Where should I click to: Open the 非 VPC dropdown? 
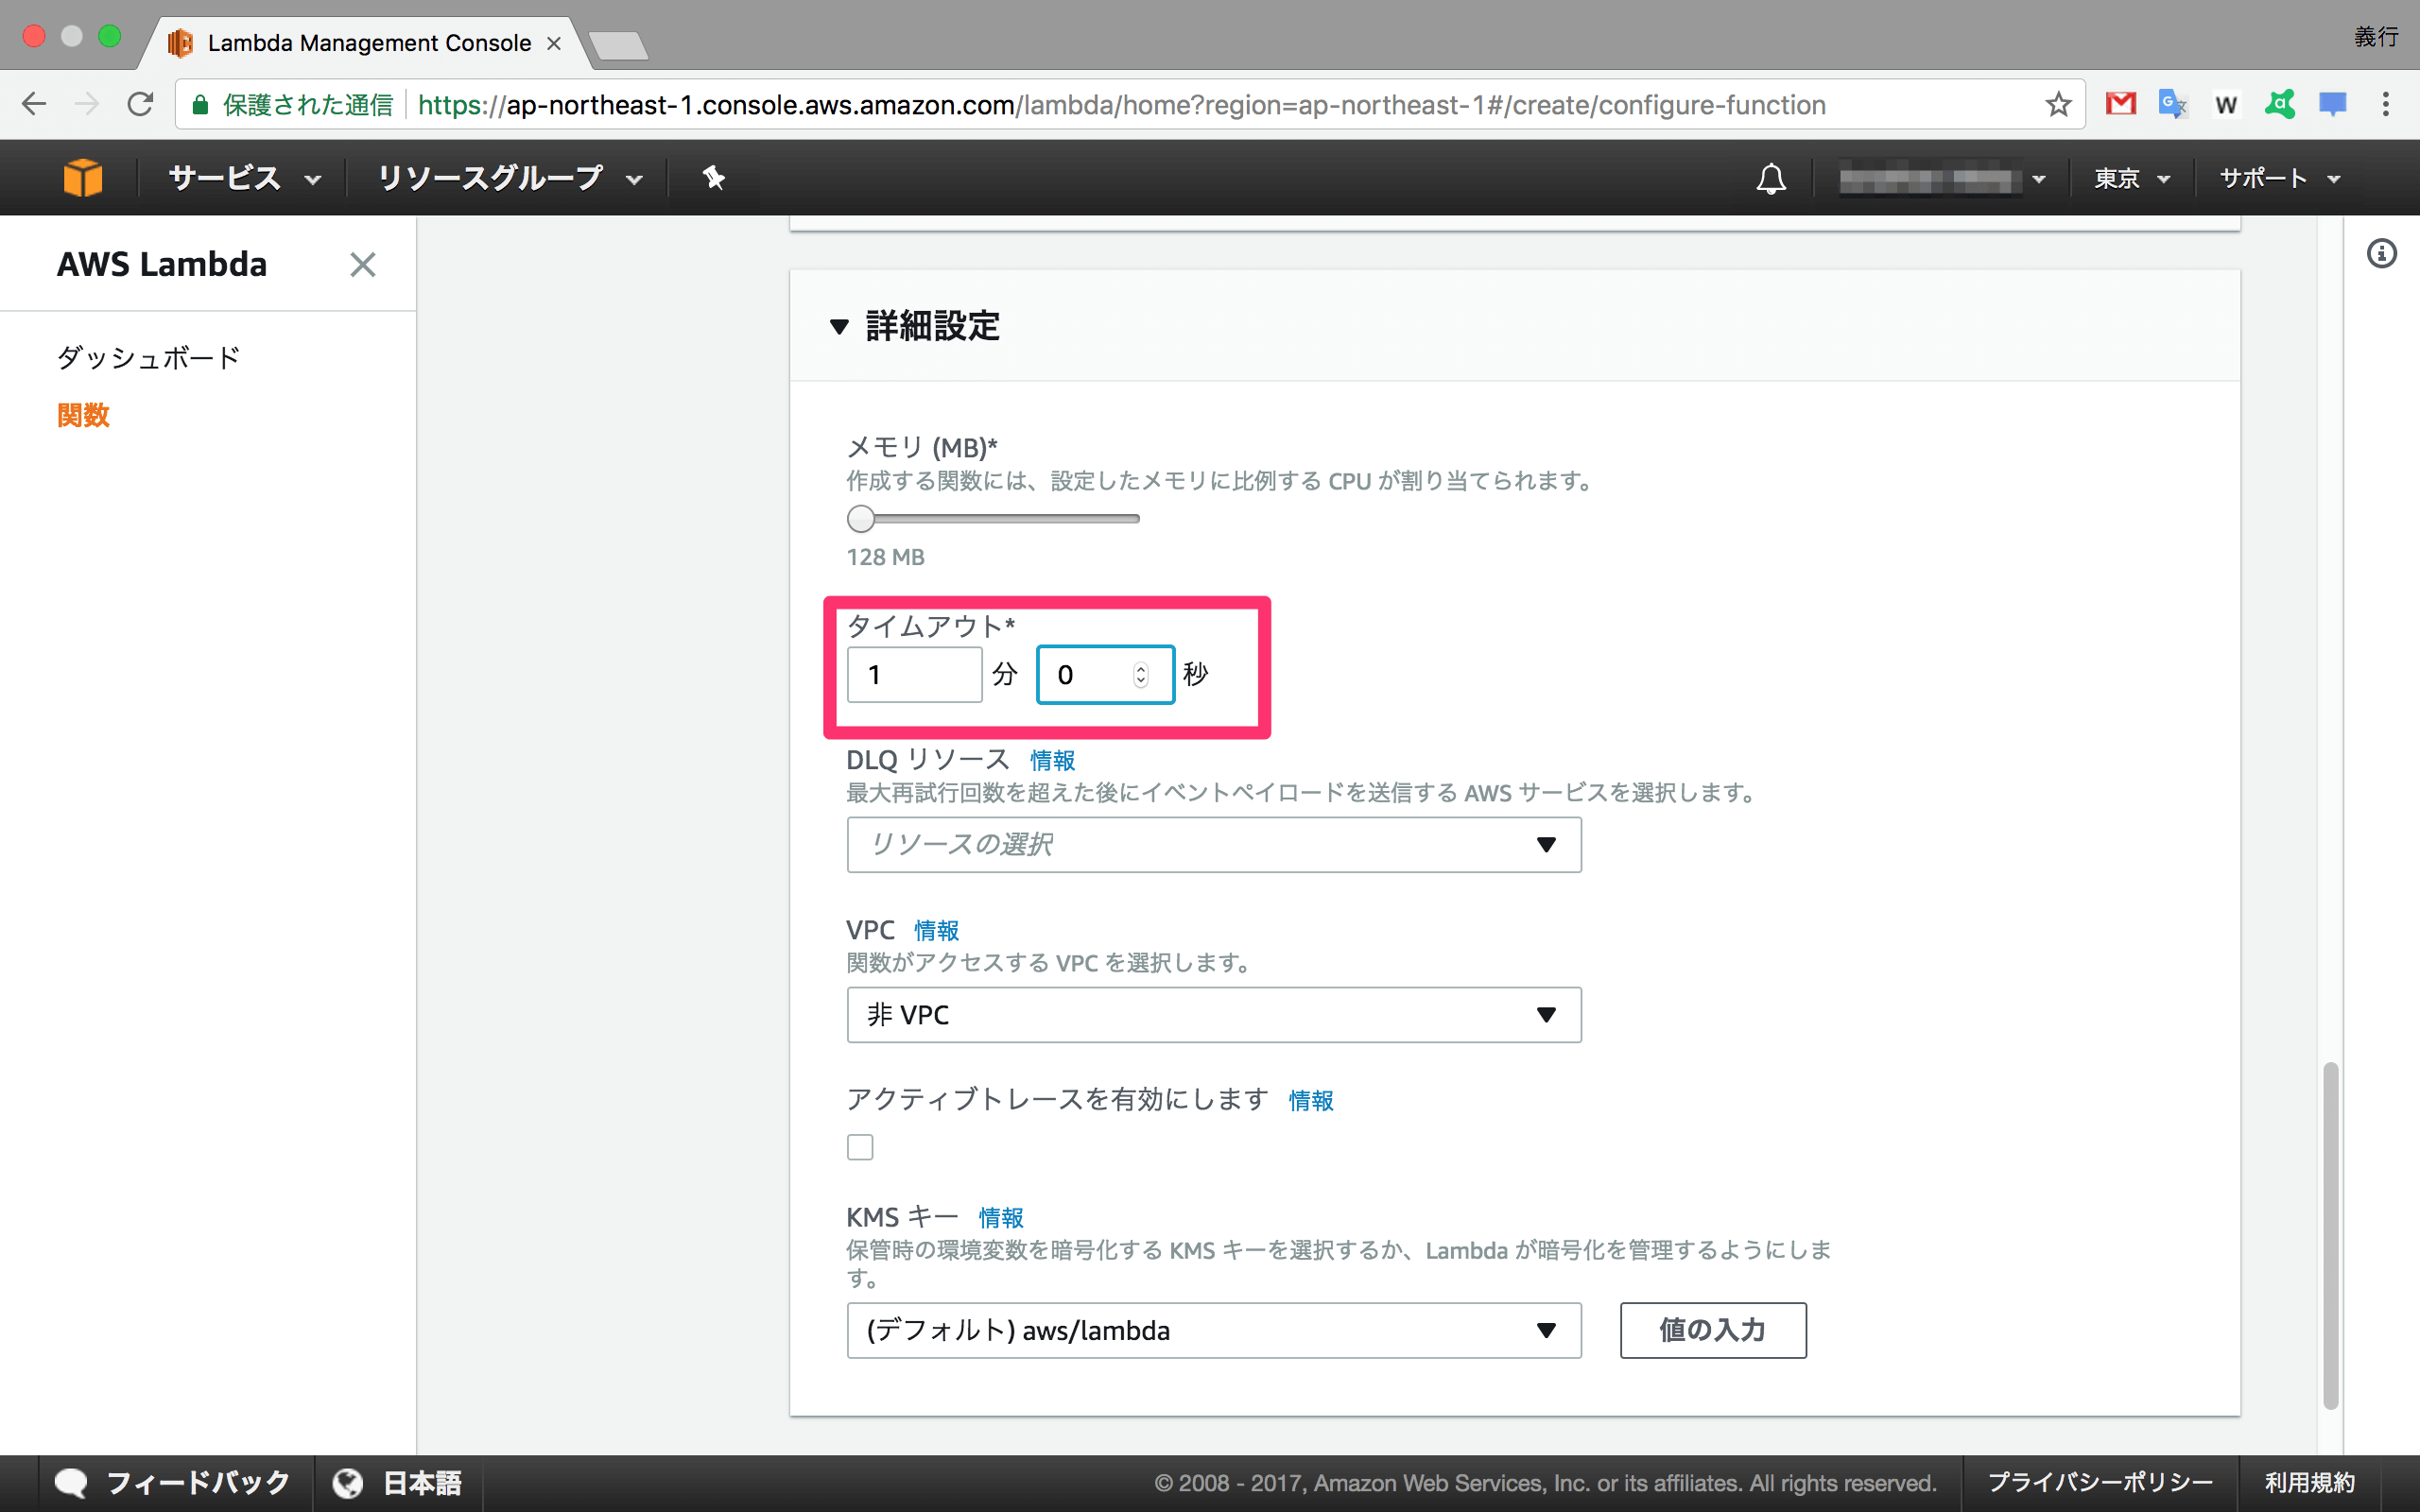tap(1213, 1015)
